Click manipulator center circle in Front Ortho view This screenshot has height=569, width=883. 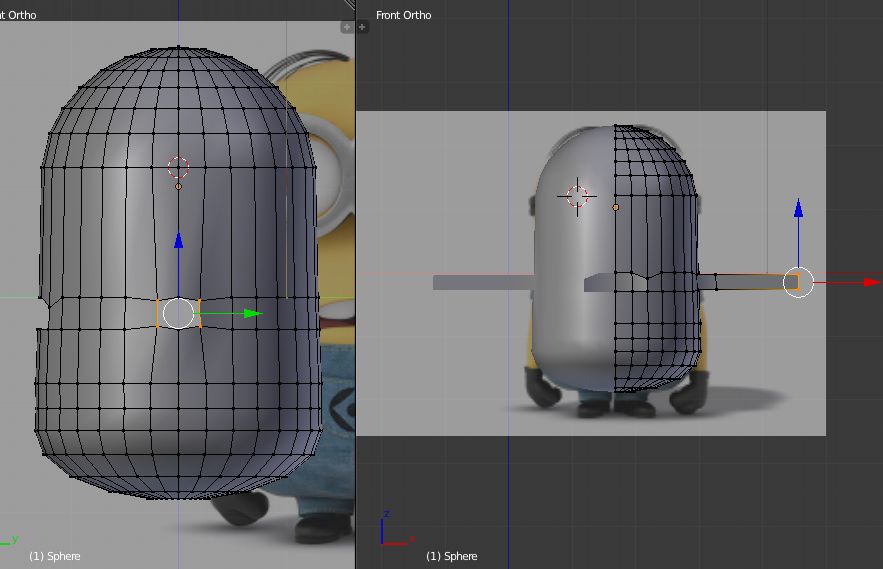(x=799, y=282)
